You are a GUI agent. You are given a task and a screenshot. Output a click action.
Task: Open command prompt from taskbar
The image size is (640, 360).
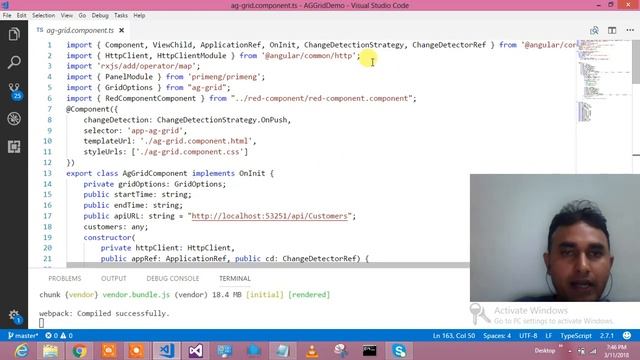tap(369, 351)
